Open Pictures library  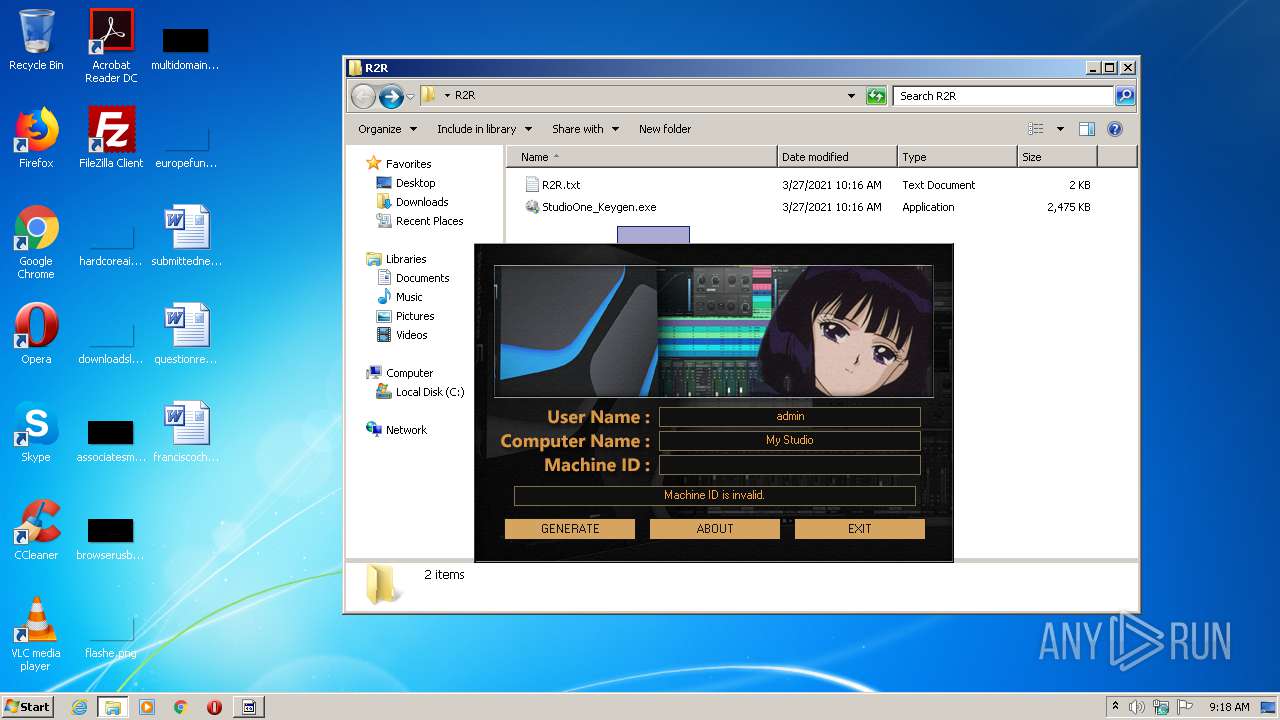pos(415,316)
